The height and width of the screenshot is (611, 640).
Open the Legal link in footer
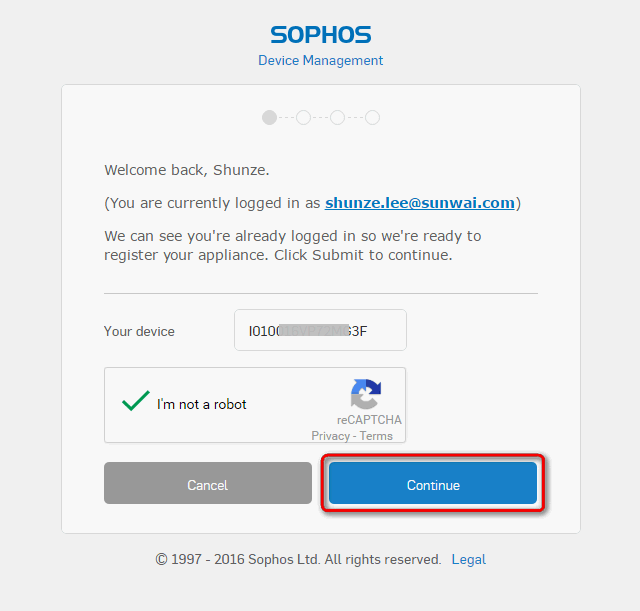(x=469, y=559)
